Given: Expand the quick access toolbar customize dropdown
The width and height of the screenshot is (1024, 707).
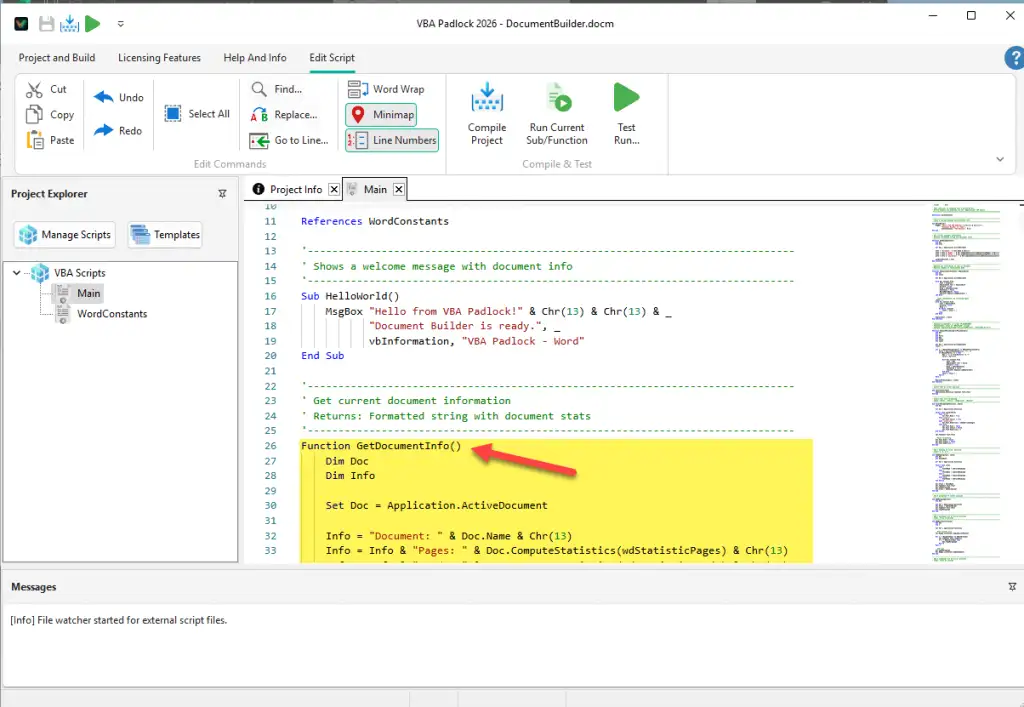Looking at the screenshot, I should (120, 22).
